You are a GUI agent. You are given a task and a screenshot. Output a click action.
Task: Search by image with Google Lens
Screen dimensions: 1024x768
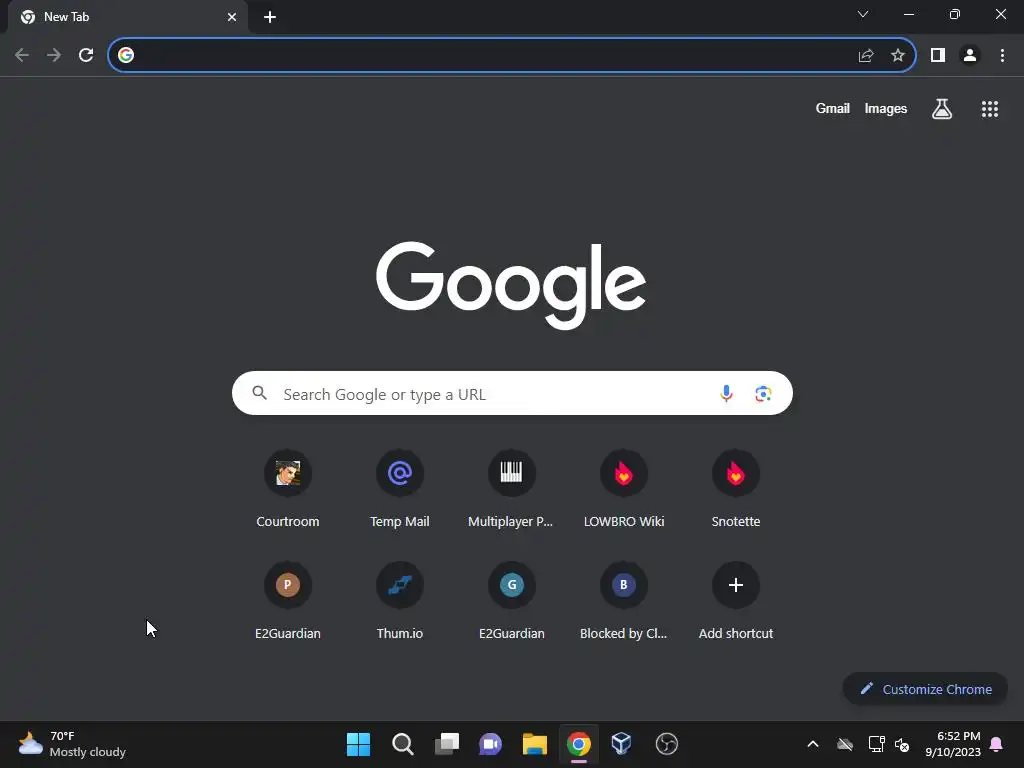tap(763, 393)
